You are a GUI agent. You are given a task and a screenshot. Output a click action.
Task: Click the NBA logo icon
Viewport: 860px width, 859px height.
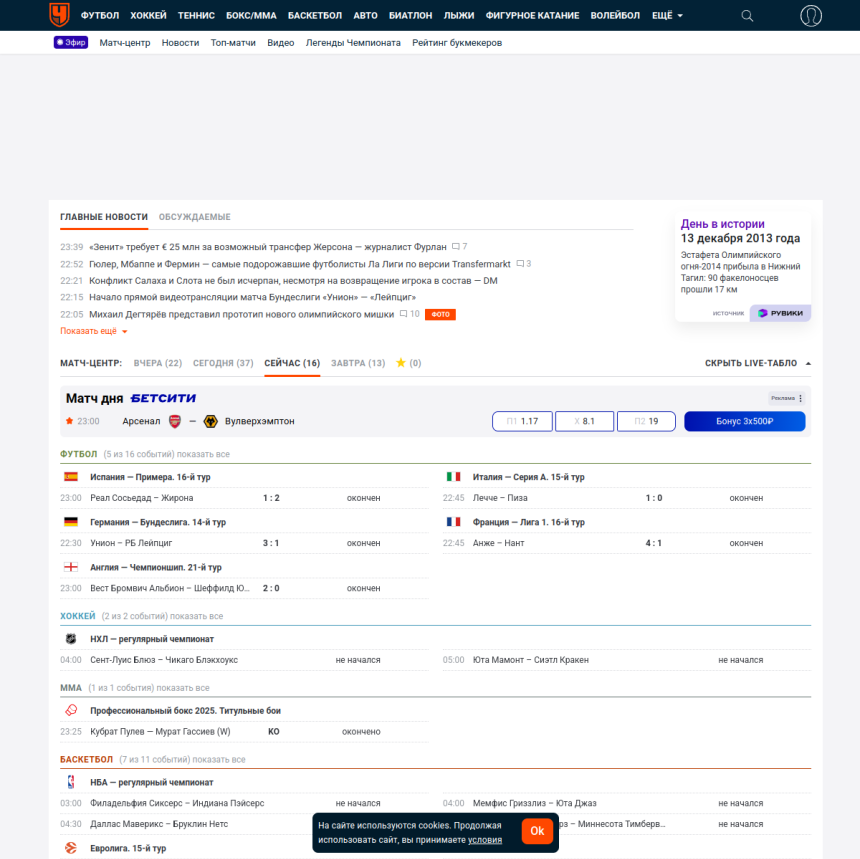coord(71,782)
